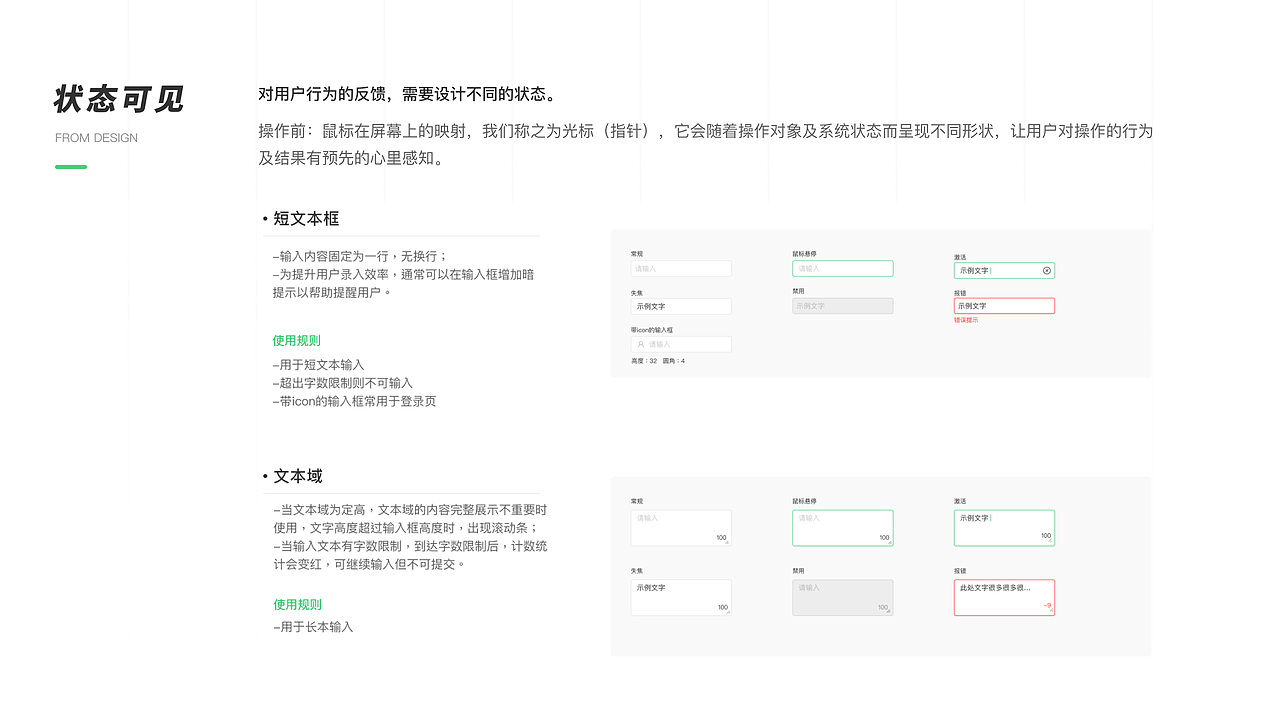Click the 失焦 single-line input with 示例文字
Viewport: 1280px width, 720px height.
tap(681, 306)
